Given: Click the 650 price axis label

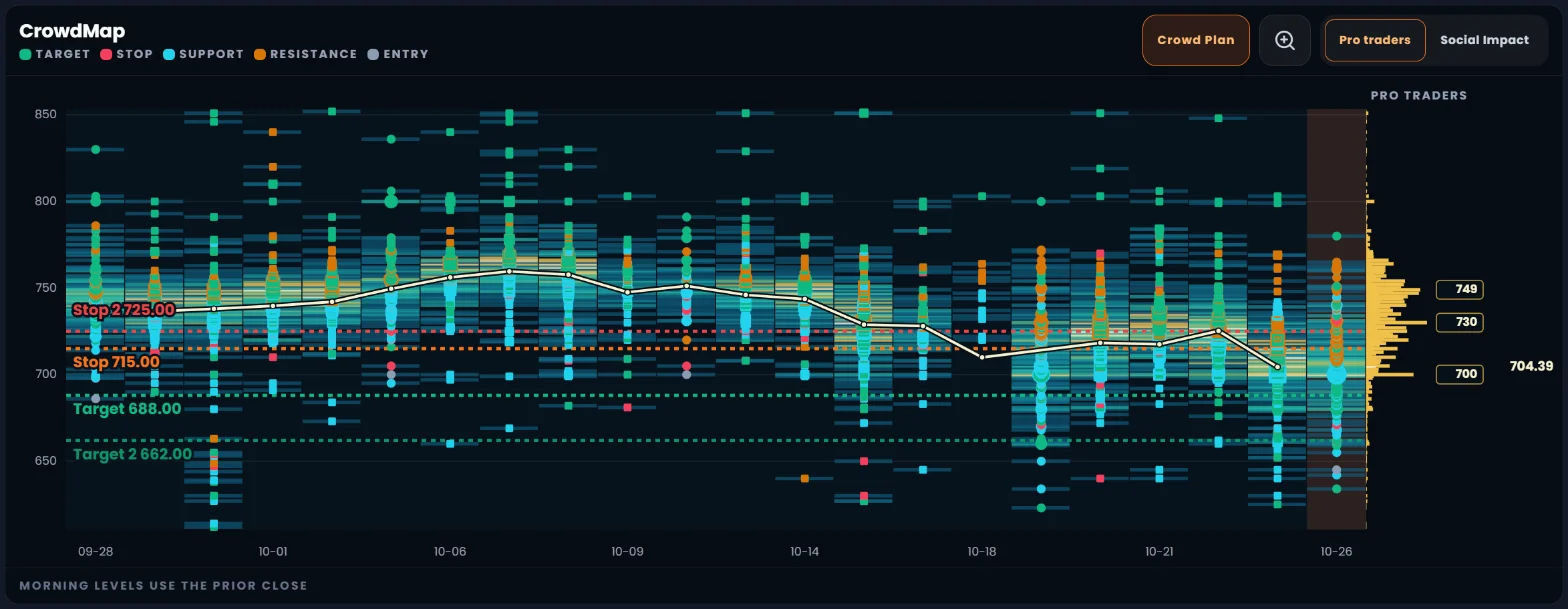Looking at the screenshot, I should pyautogui.click(x=45, y=461).
